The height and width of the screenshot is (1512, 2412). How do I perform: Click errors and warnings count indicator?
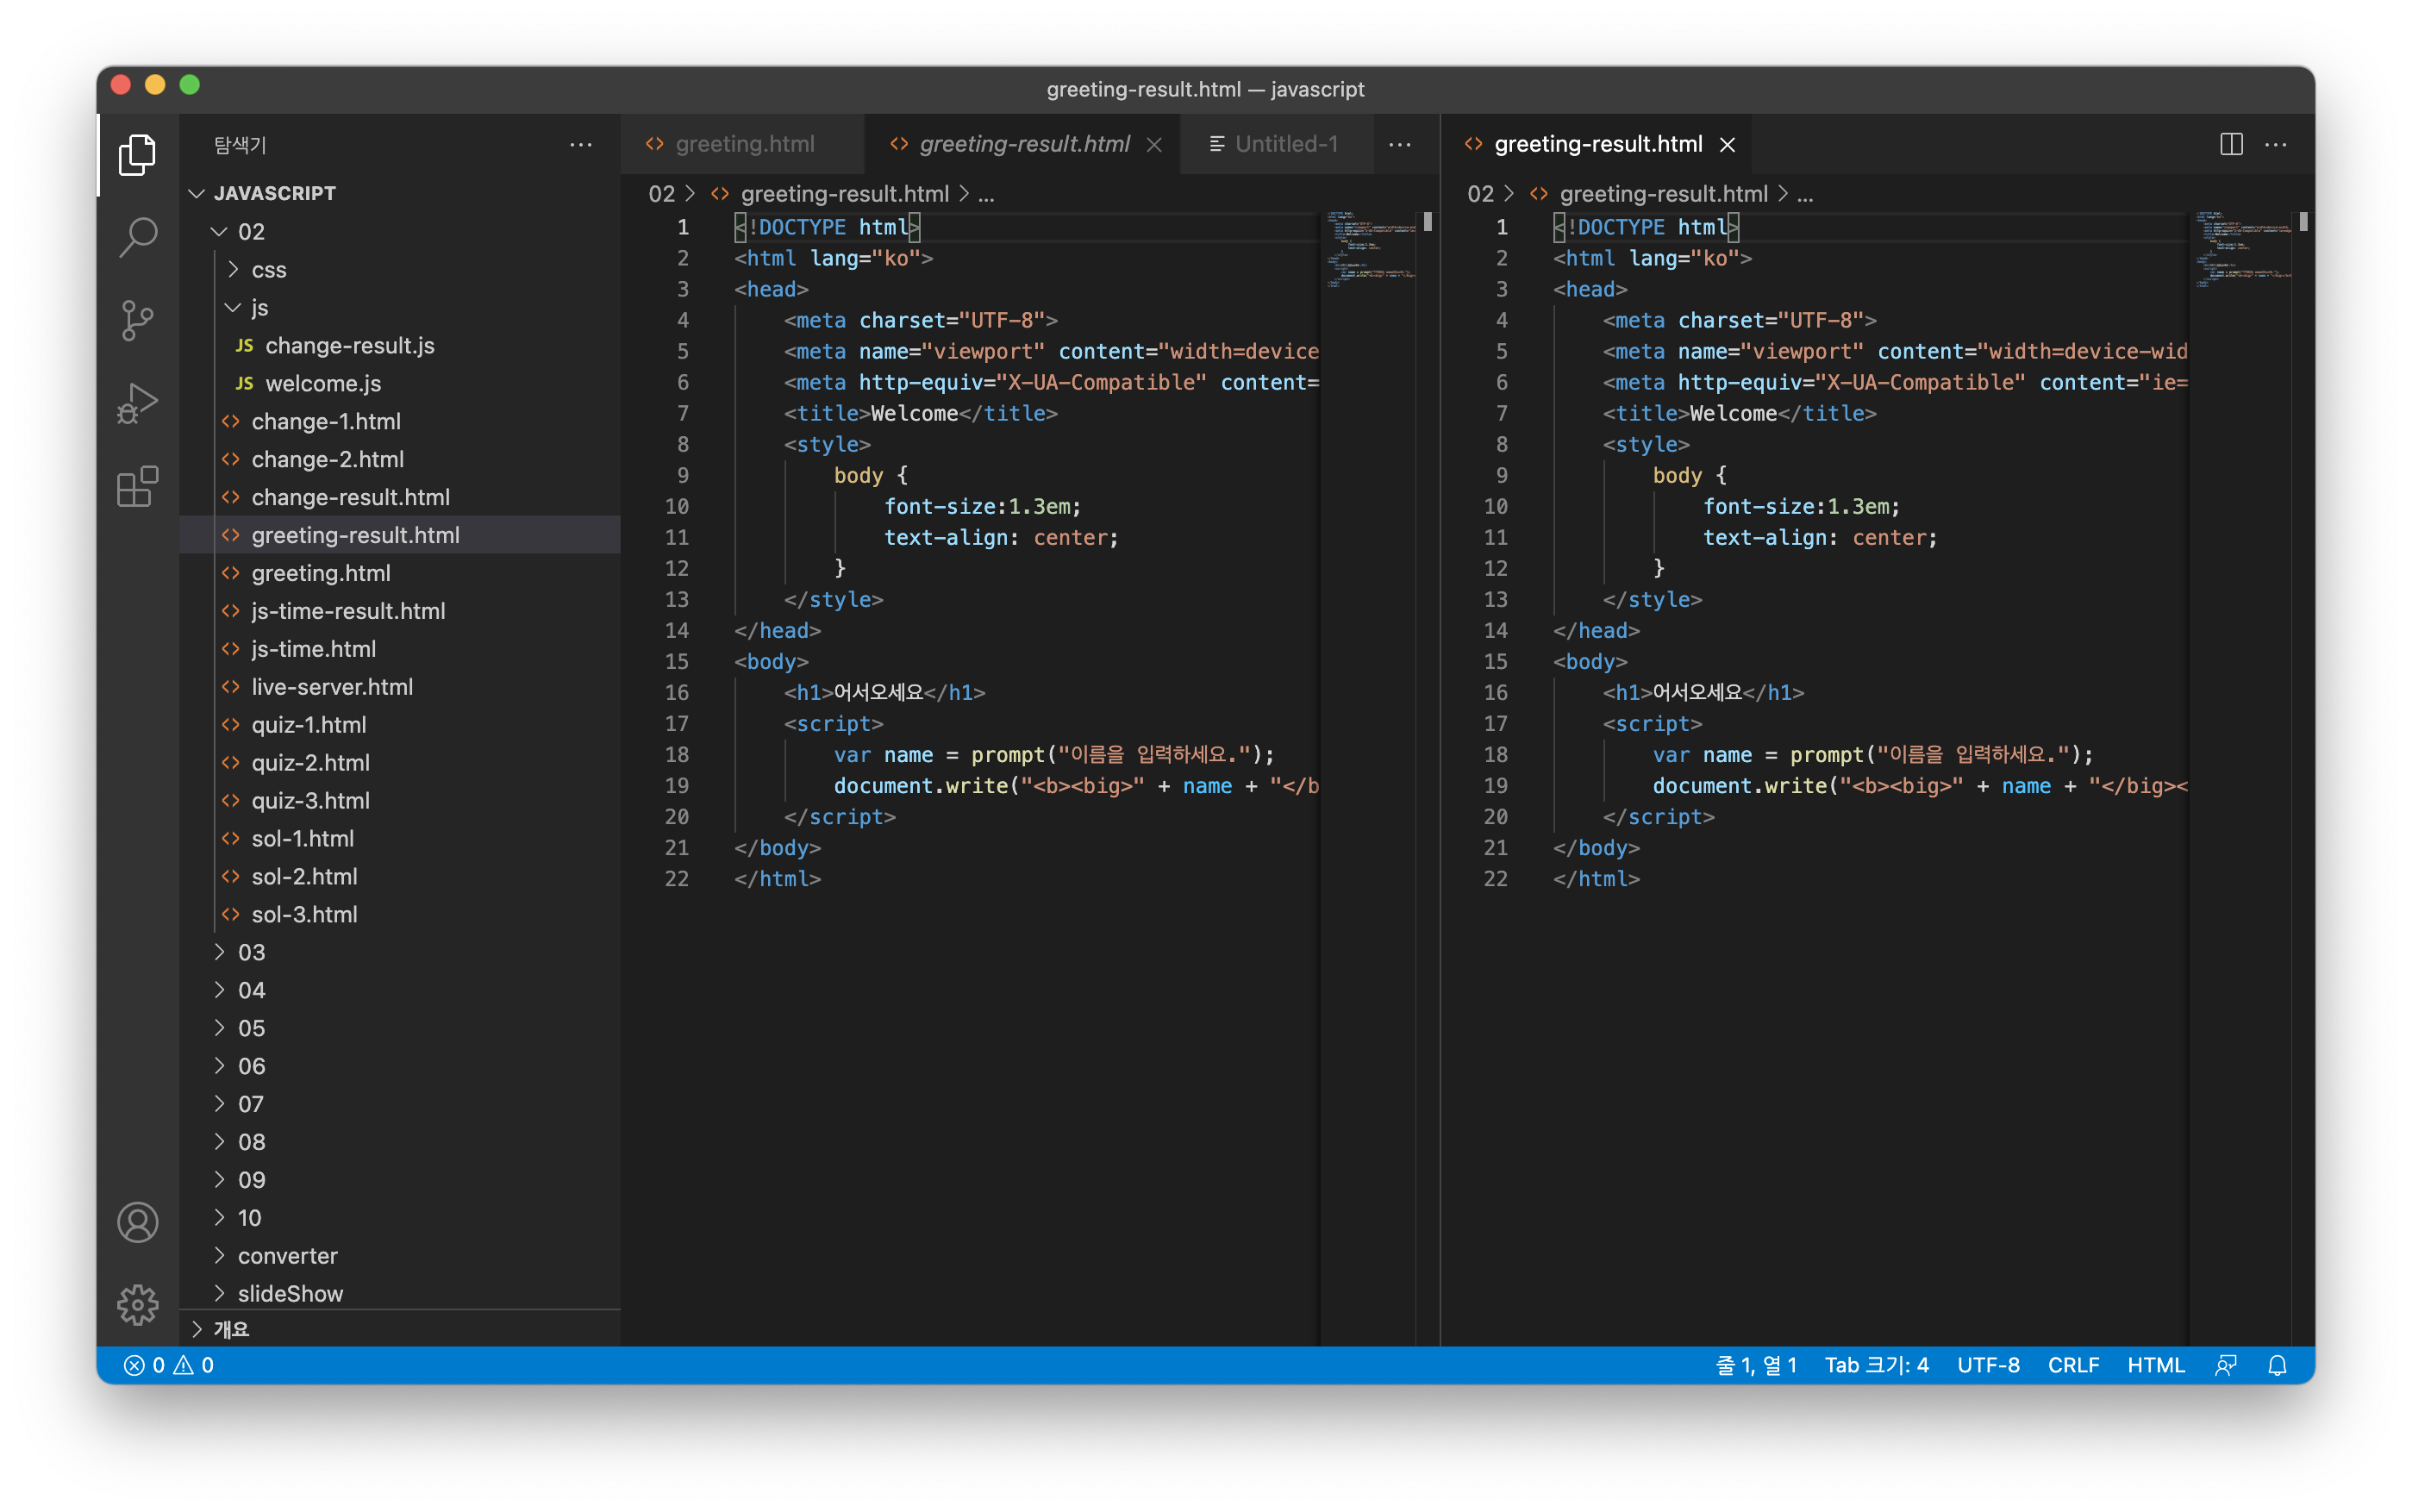click(168, 1365)
